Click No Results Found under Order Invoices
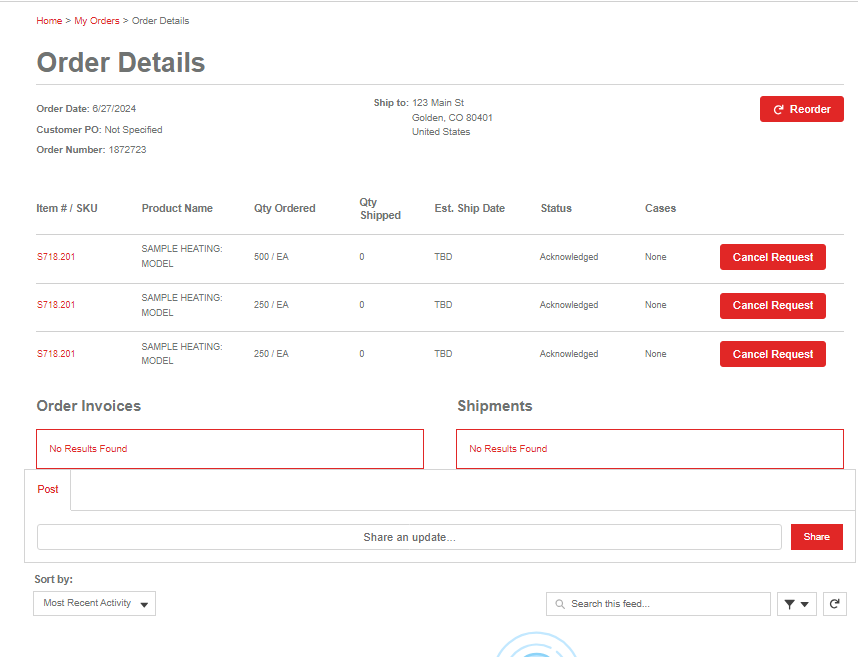The height and width of the screenshot is (657, 858). (88, 449)
